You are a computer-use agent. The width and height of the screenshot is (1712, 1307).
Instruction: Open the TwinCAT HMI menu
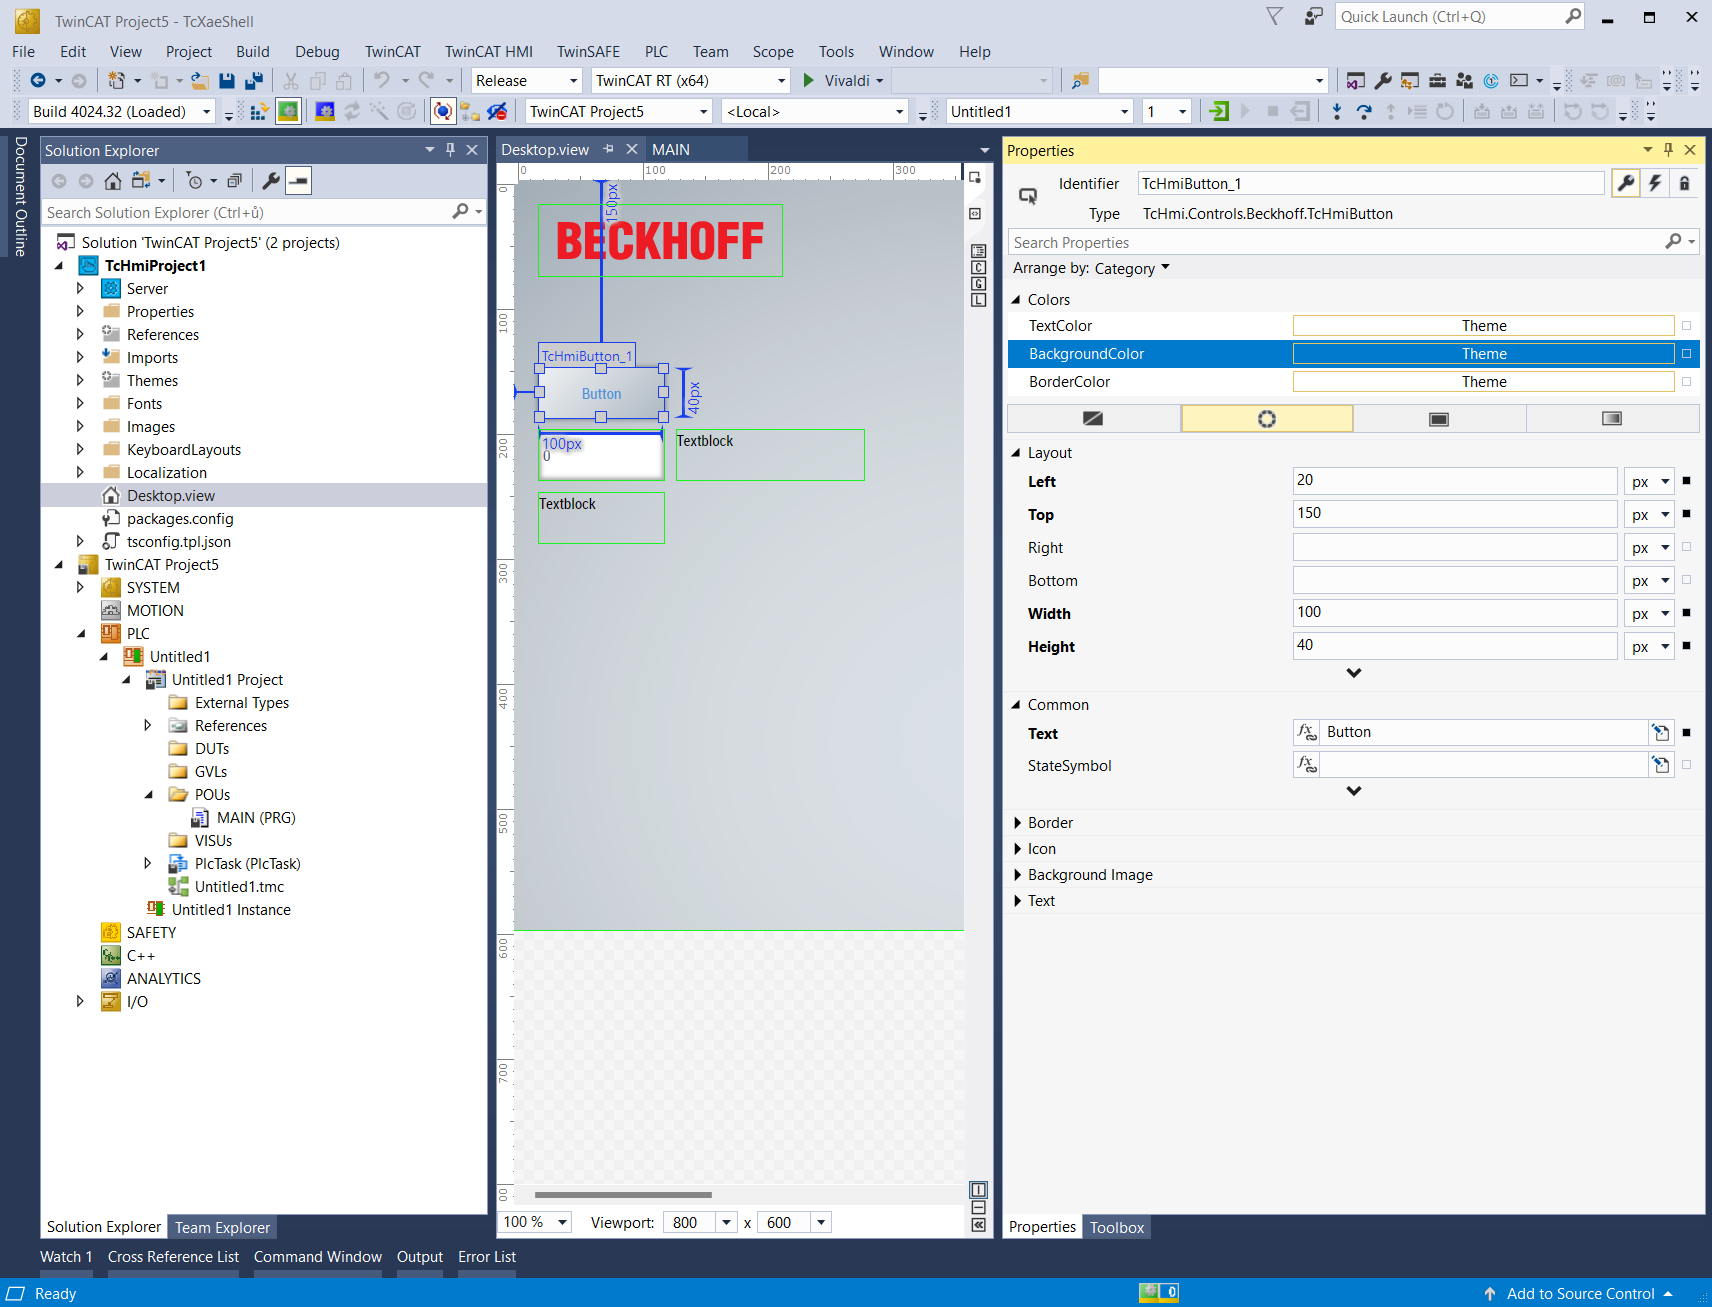[488, 52]
